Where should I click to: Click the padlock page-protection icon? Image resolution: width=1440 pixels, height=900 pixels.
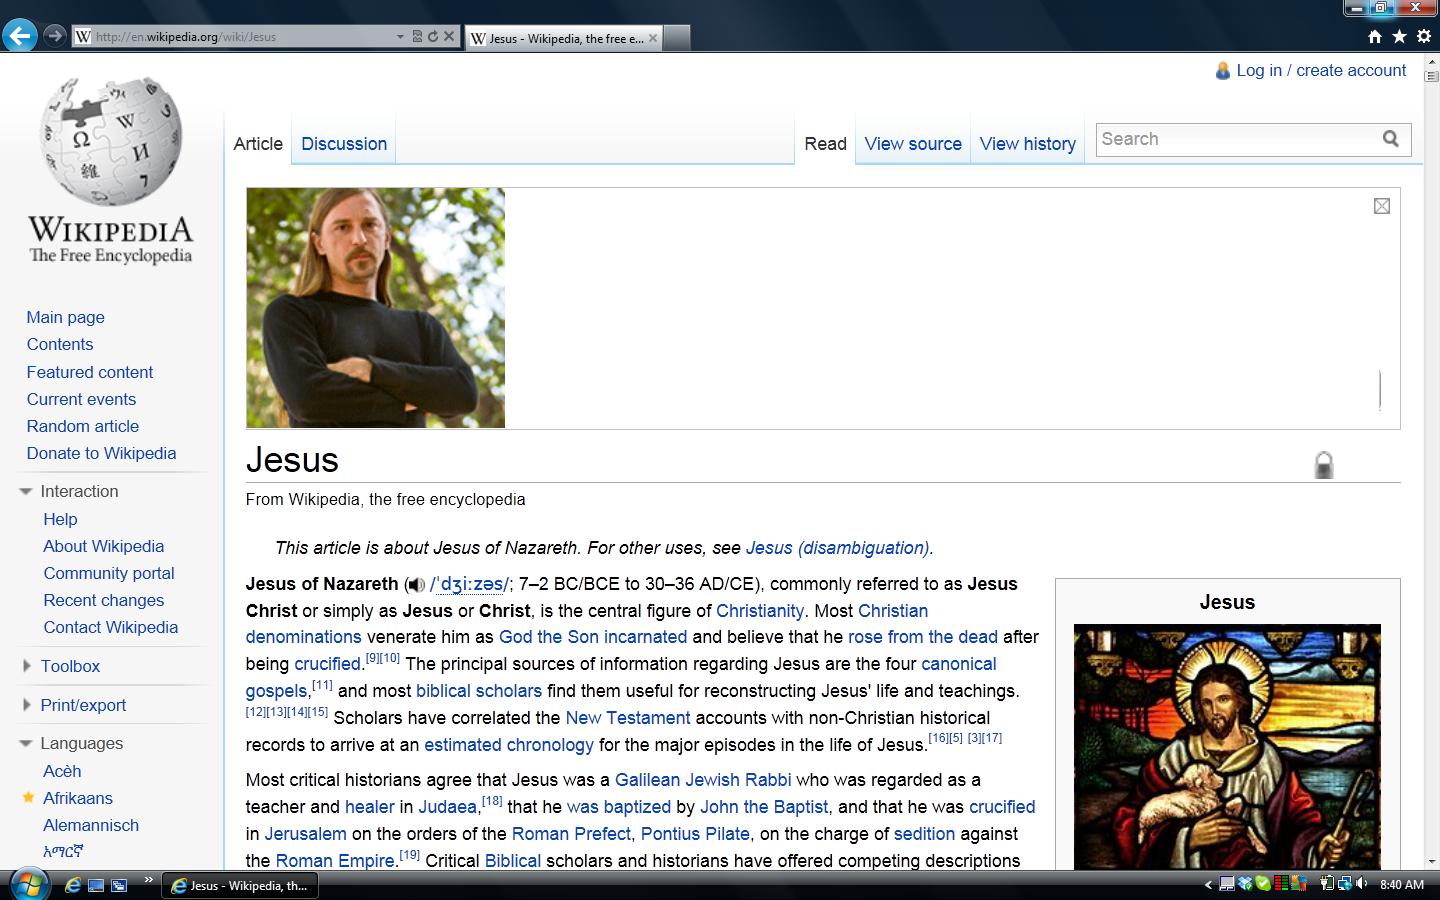1322,464
